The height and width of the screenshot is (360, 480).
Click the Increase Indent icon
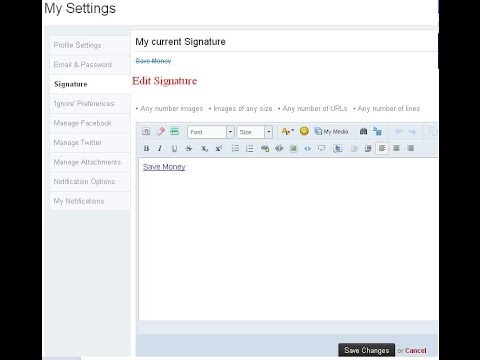(x=368, y=149)
